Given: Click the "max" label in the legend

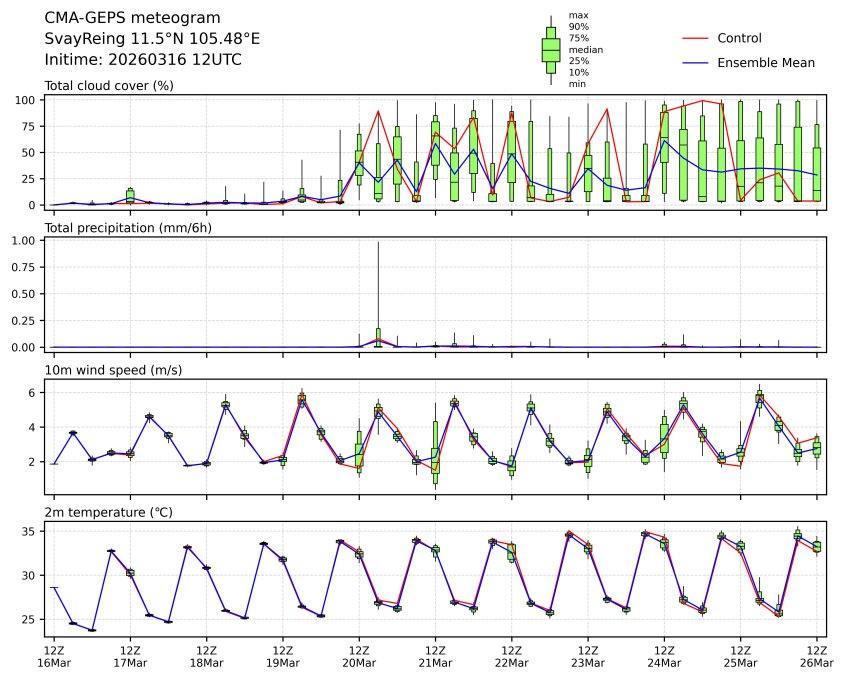Looking at the screenshot, I should (577, 15).
